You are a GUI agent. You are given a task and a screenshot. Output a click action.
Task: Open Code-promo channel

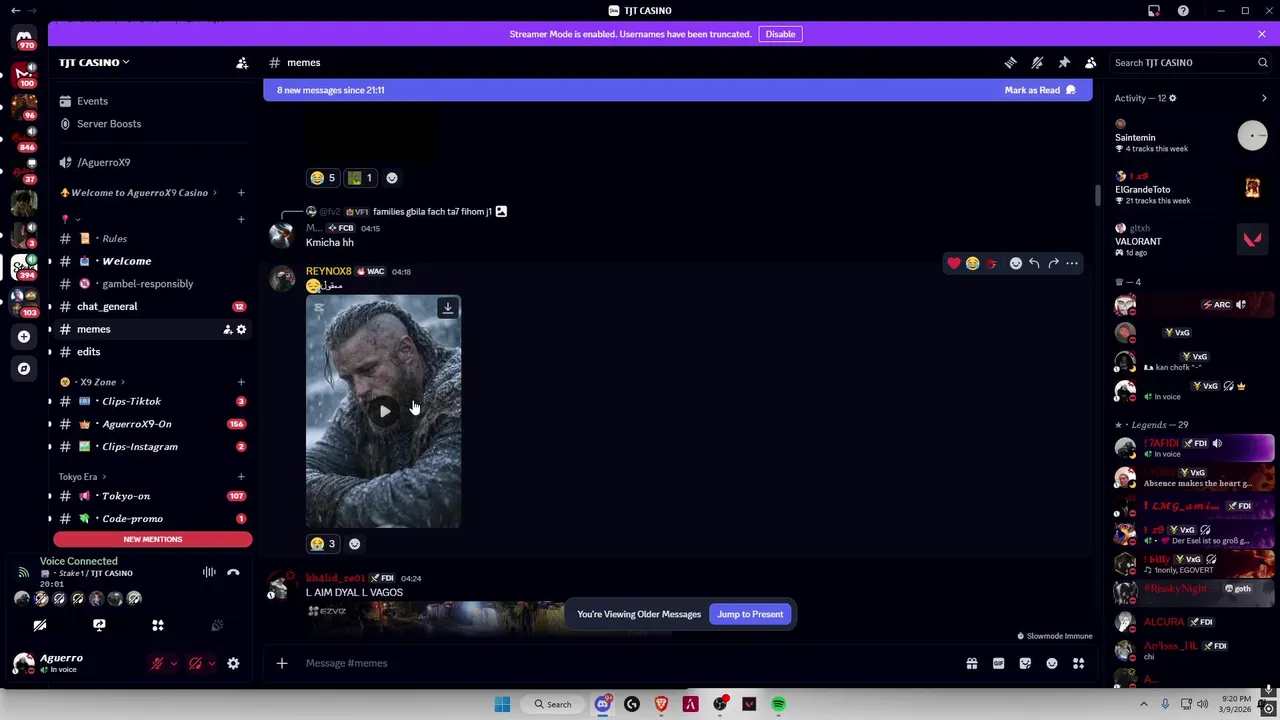[x=132, y=519]
